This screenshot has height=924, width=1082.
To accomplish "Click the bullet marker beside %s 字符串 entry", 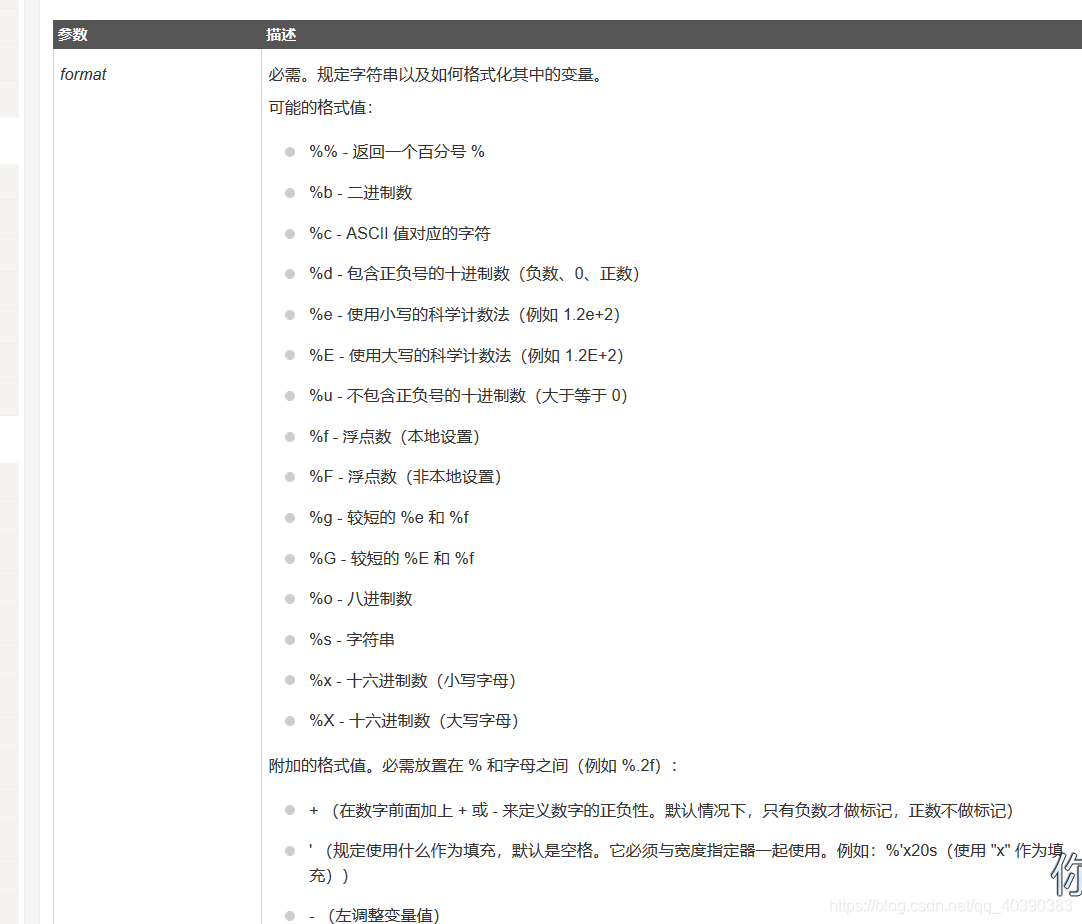I will (289, 639).
